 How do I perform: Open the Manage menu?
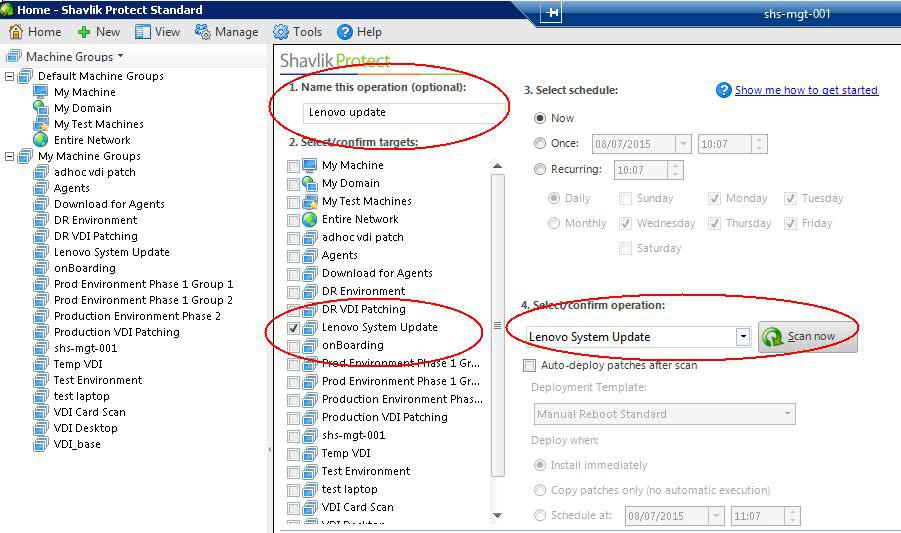[227, 32]
